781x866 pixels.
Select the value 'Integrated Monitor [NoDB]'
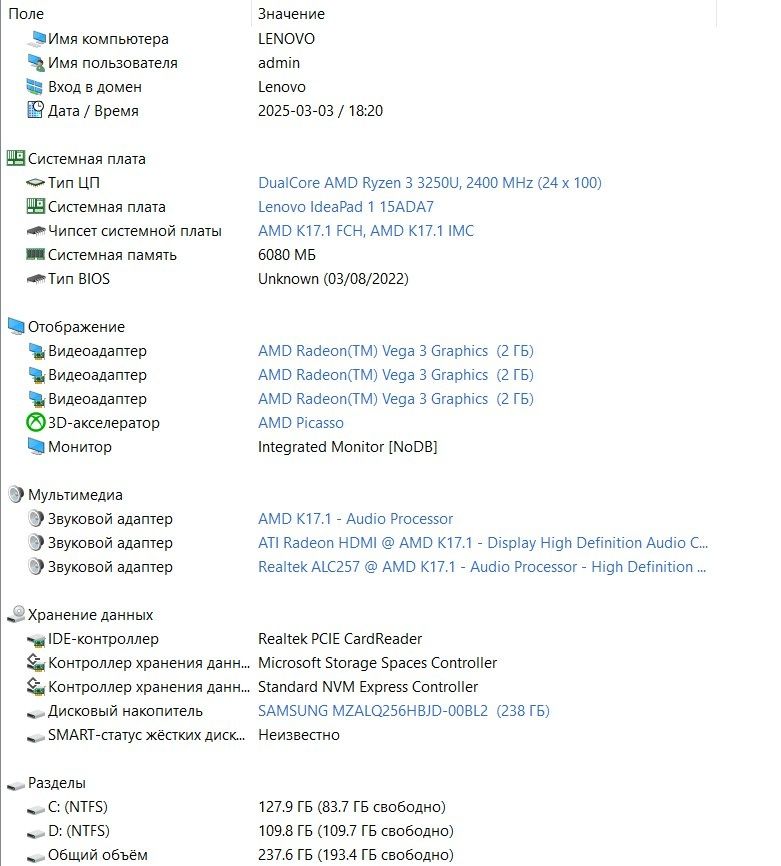347,447
